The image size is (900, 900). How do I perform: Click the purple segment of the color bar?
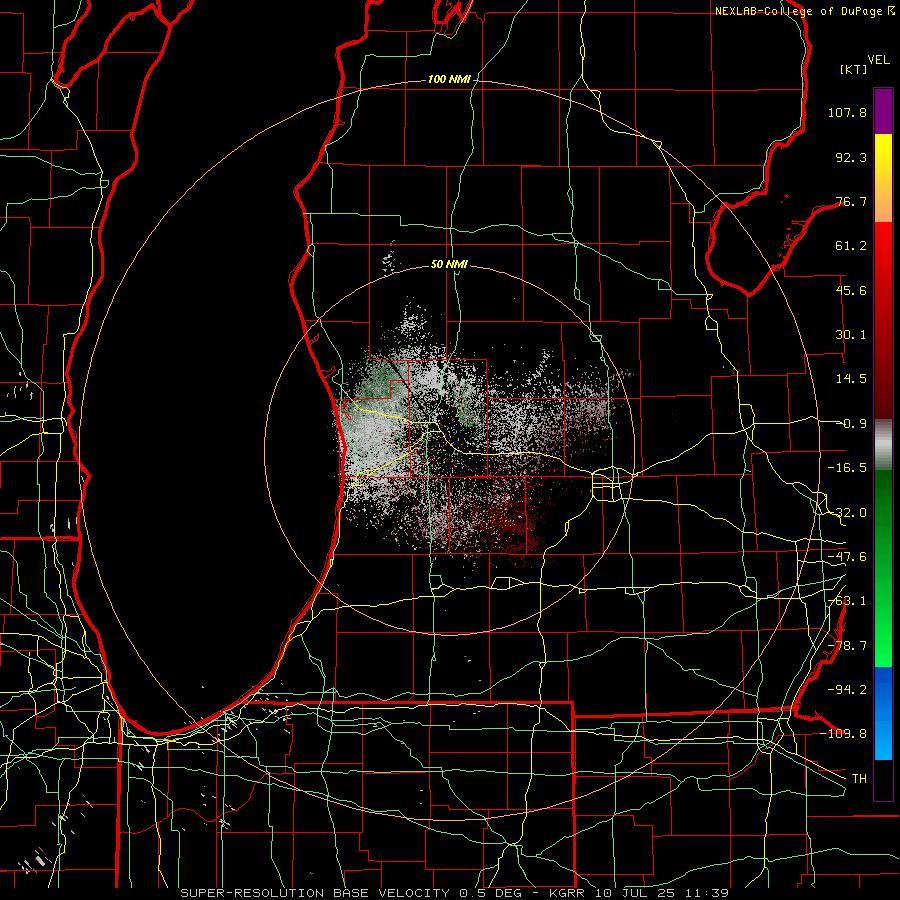883,111
